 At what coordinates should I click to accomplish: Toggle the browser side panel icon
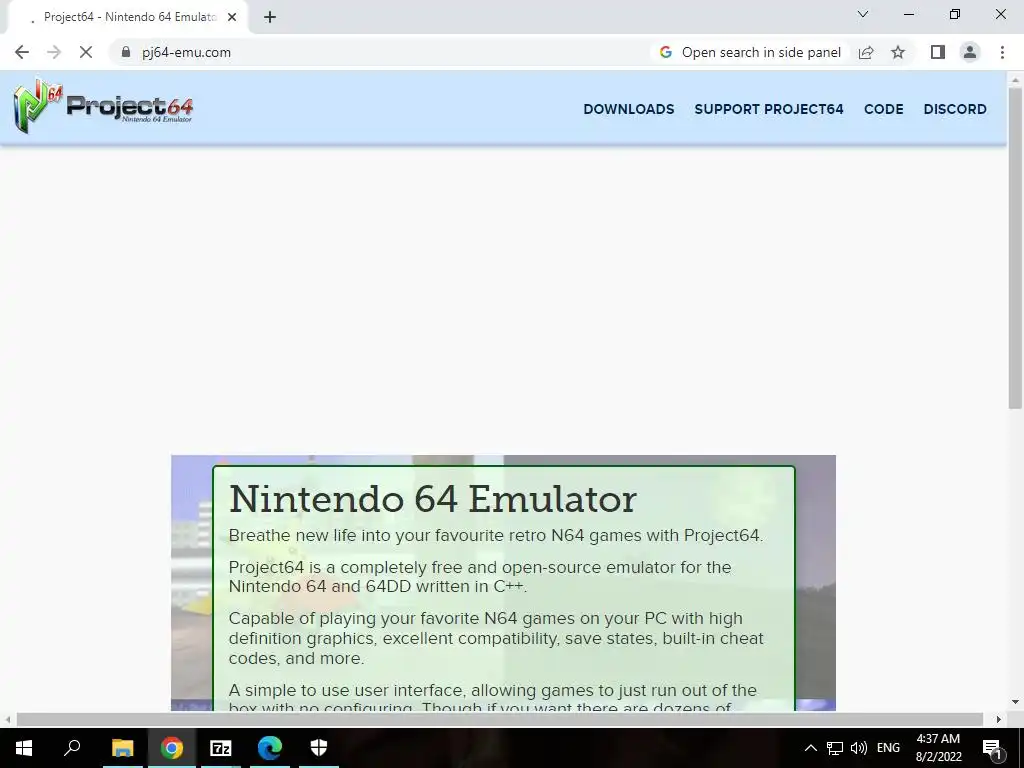coord(938,52)
